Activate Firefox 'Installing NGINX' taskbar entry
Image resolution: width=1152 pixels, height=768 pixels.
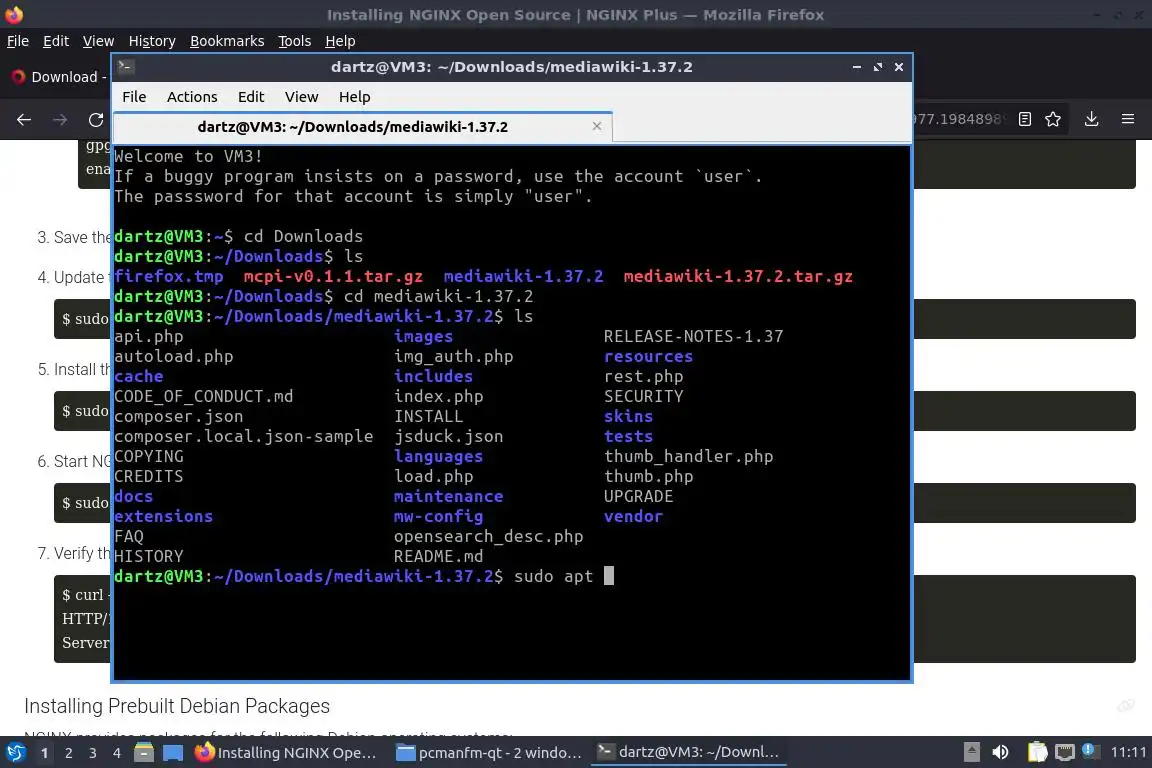coord(287,753)
